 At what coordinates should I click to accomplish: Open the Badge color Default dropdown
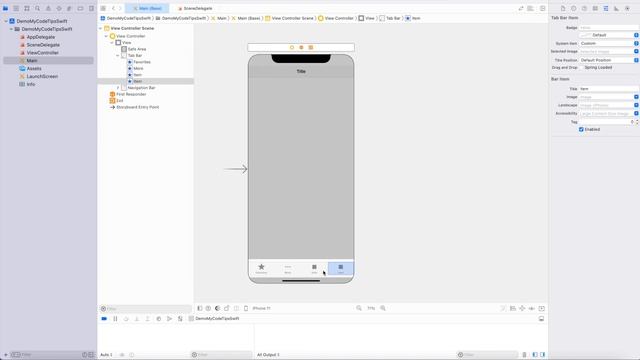(x=609, y=35)
